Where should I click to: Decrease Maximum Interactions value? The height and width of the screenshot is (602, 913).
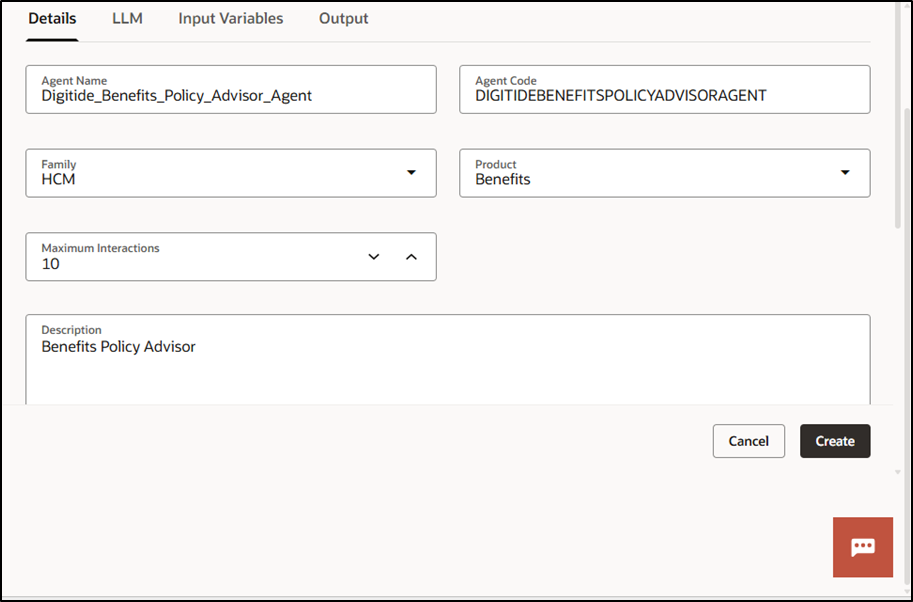374,257
